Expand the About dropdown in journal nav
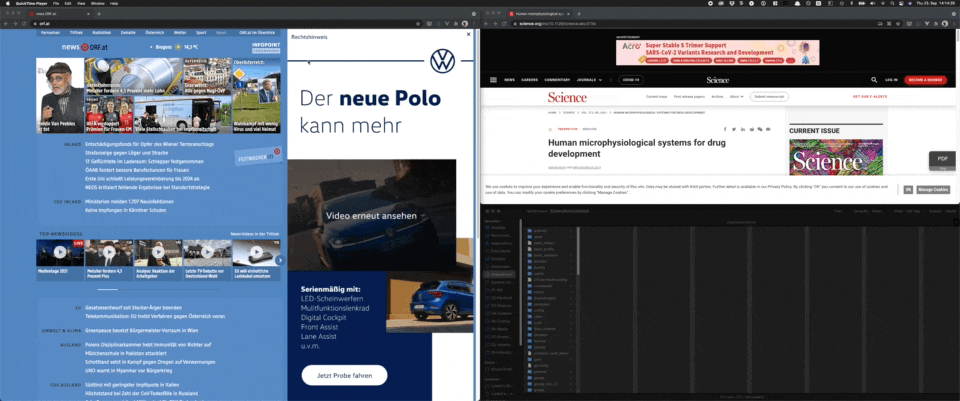 point(737,97)
